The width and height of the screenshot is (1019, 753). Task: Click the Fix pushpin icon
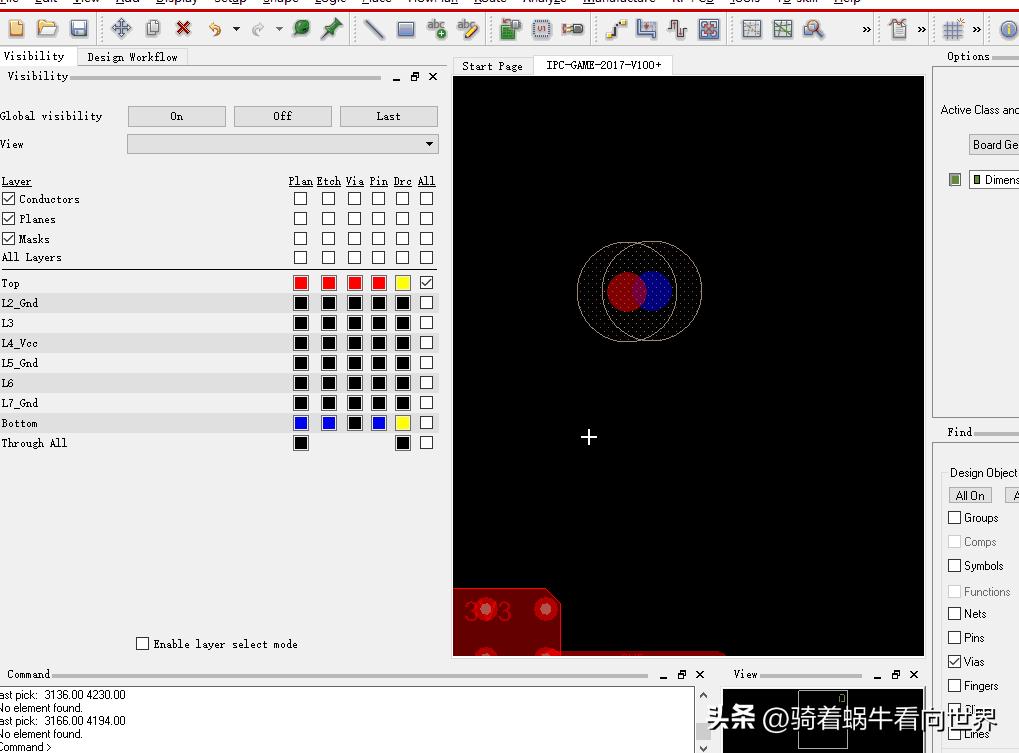[331, 29]
